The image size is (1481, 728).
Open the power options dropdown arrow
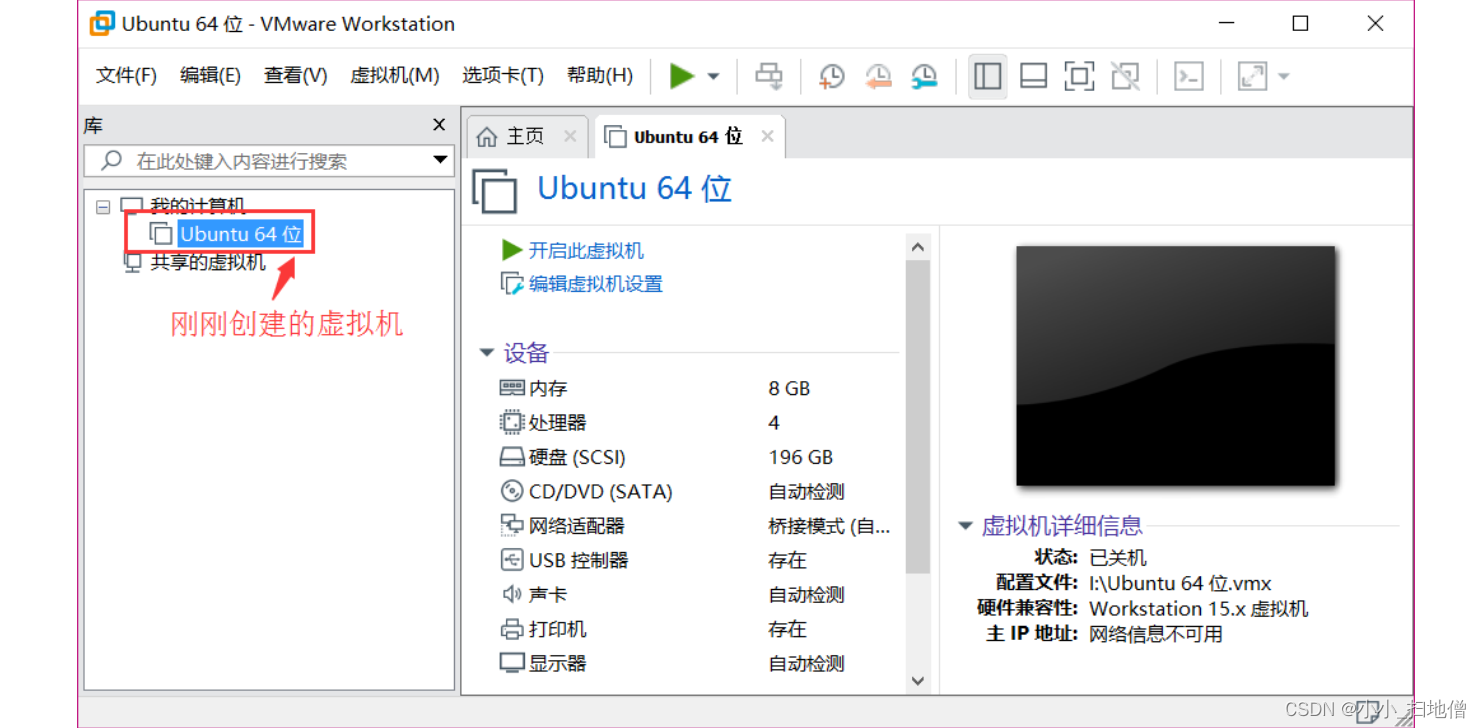[x=713, y=76]
